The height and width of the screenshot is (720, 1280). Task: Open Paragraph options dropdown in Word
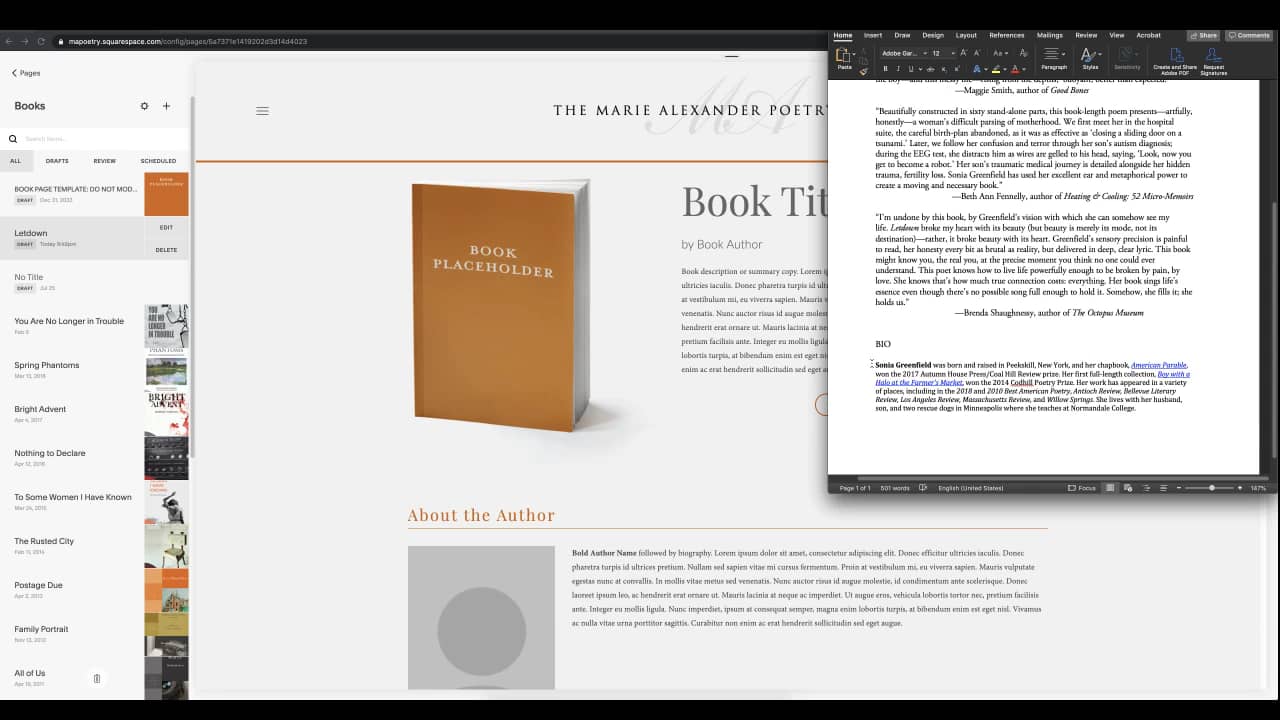[x=1054, y=58]
